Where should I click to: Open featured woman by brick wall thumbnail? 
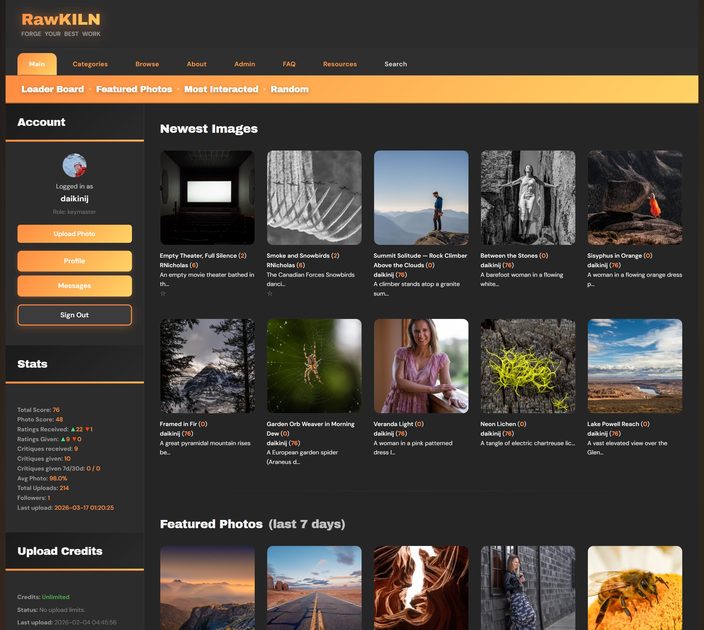click(528, 588)
